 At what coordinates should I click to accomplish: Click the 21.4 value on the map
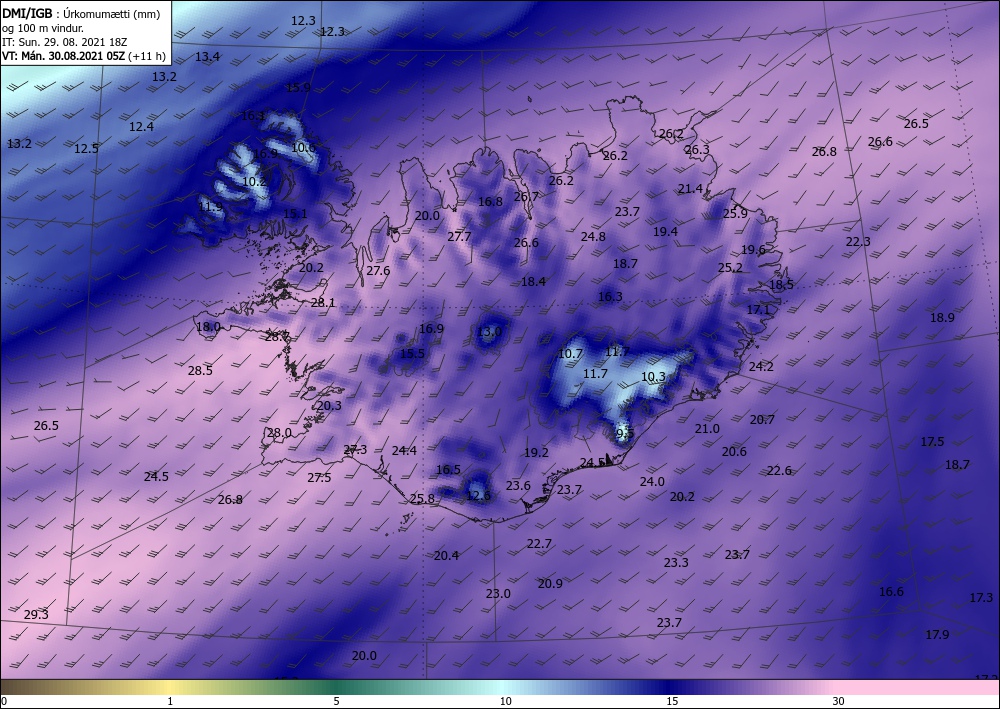pos(691,189)
